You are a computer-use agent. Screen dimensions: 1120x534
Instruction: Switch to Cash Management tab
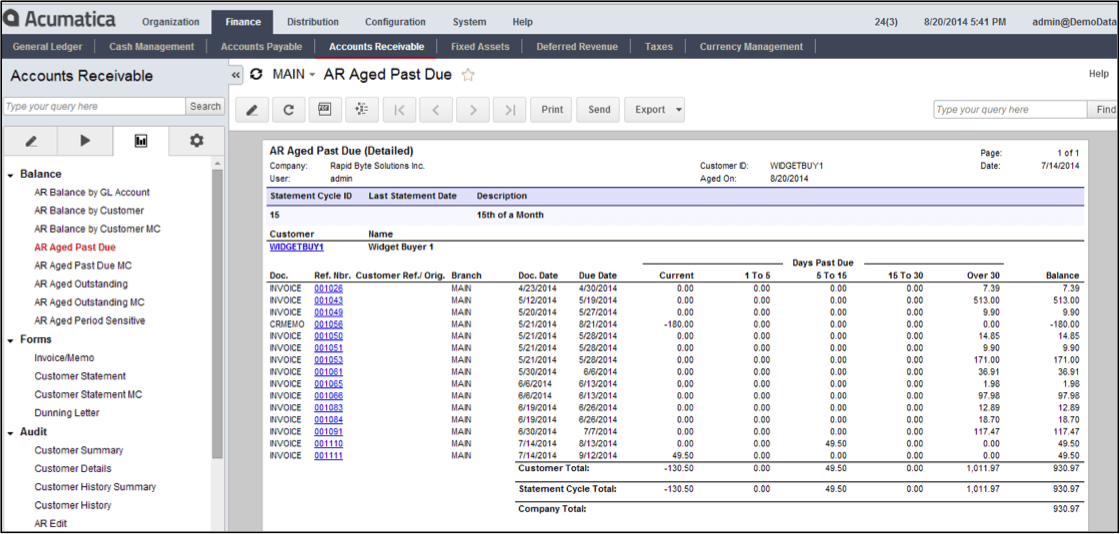pos(151,46)
